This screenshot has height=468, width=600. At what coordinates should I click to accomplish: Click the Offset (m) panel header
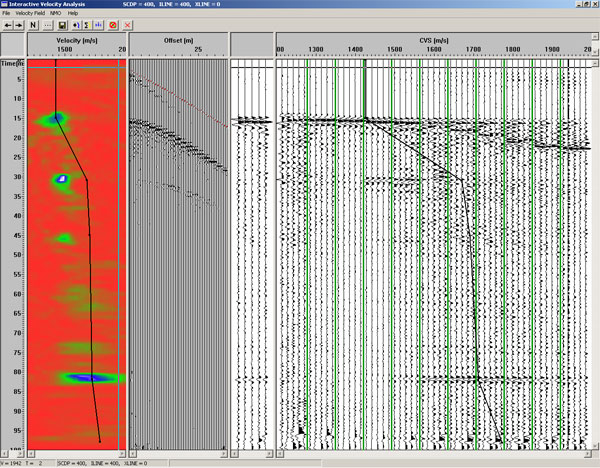coord(179,37)
